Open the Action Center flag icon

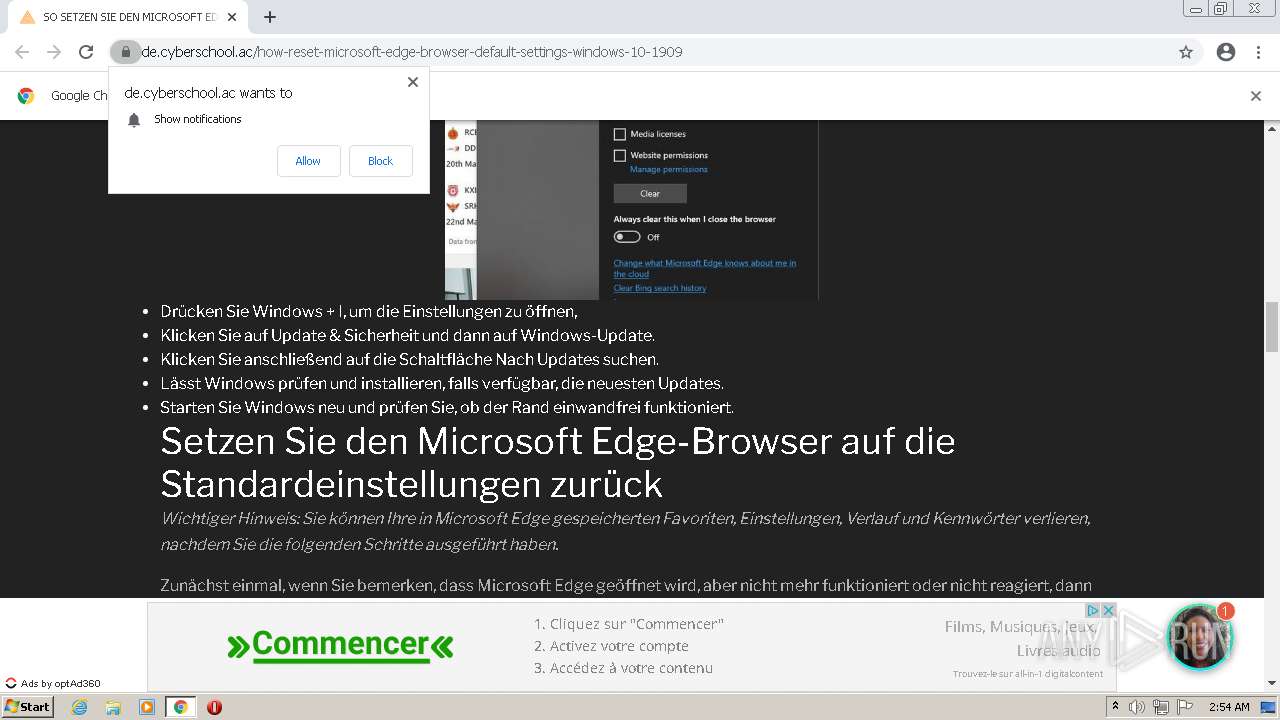pyautogui.click(x=1185, y=707)
